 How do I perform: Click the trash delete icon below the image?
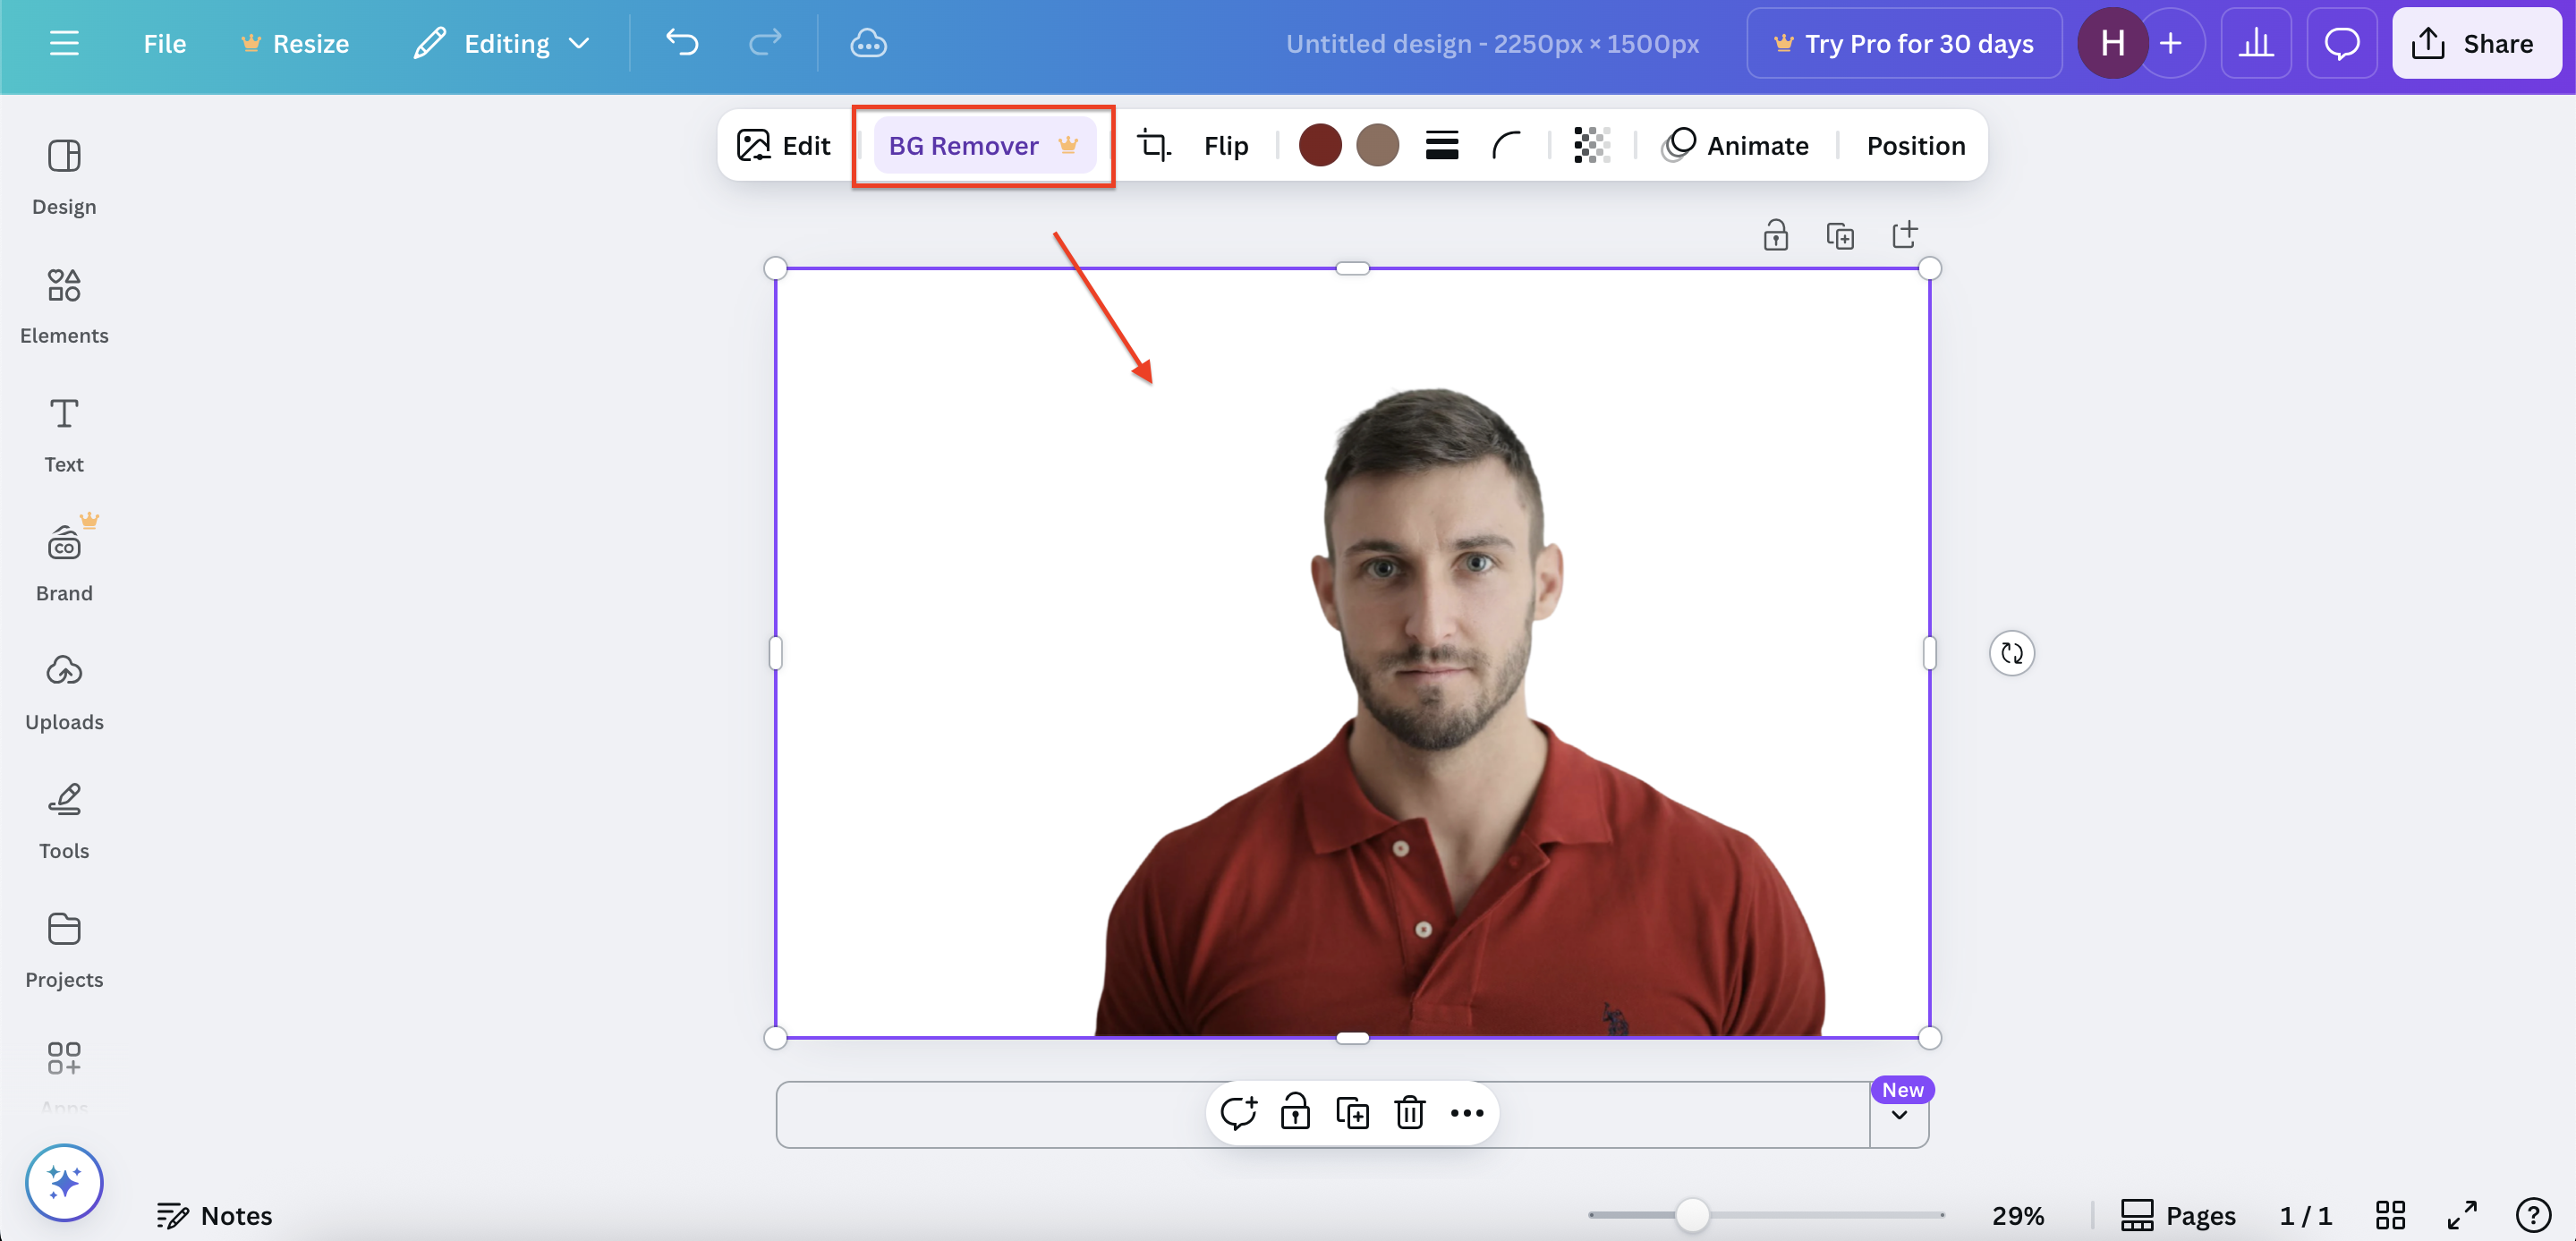(1409, 1112)
